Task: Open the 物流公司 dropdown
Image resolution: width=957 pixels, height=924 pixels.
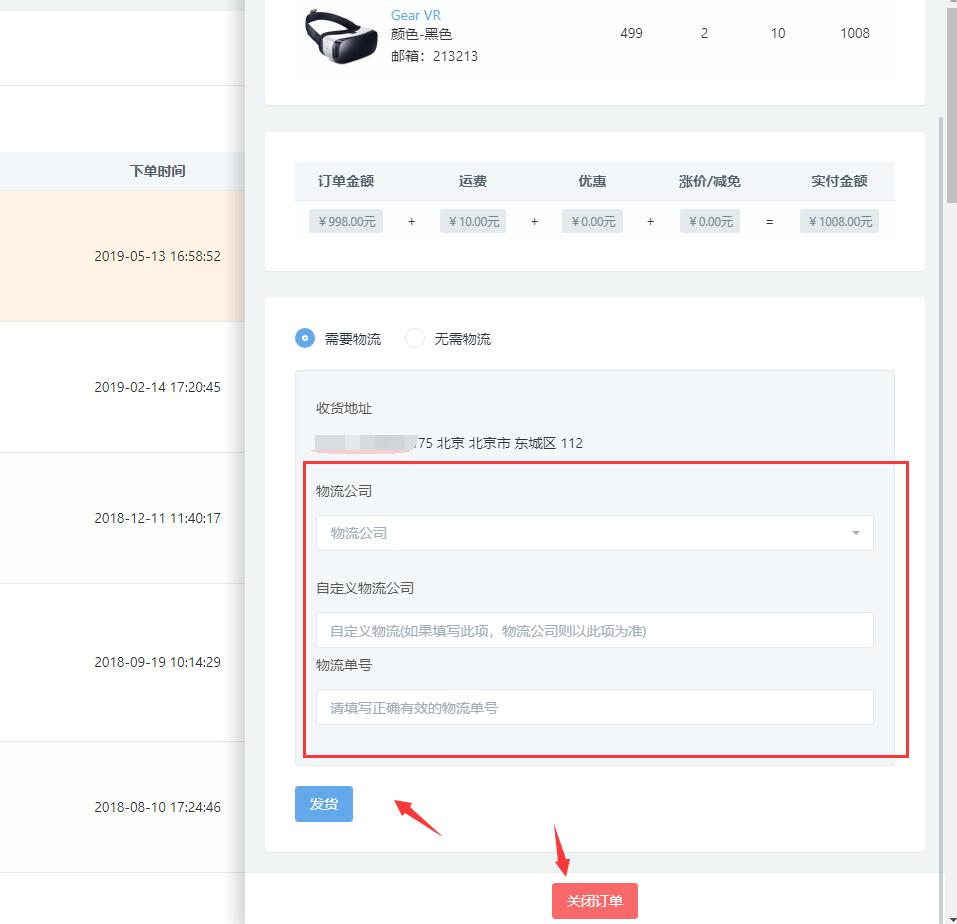Action: [594, 533]
